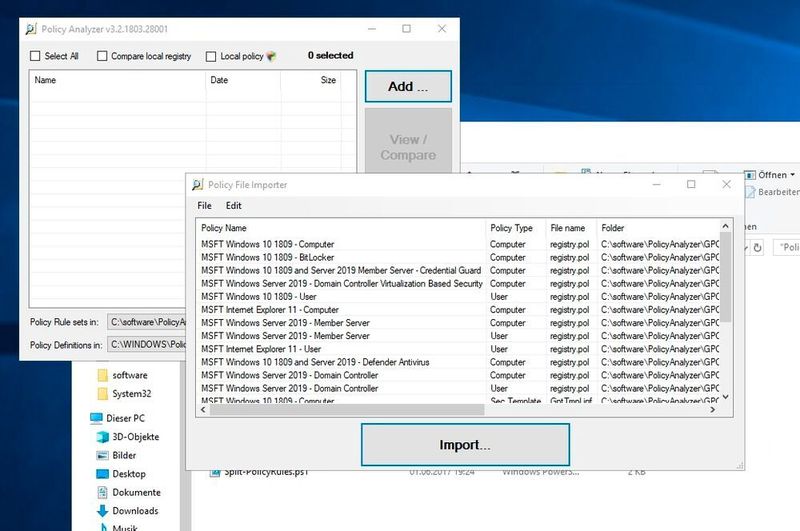Sort by the Policy Type column header
Screen dimensions: 800x531
516,228
